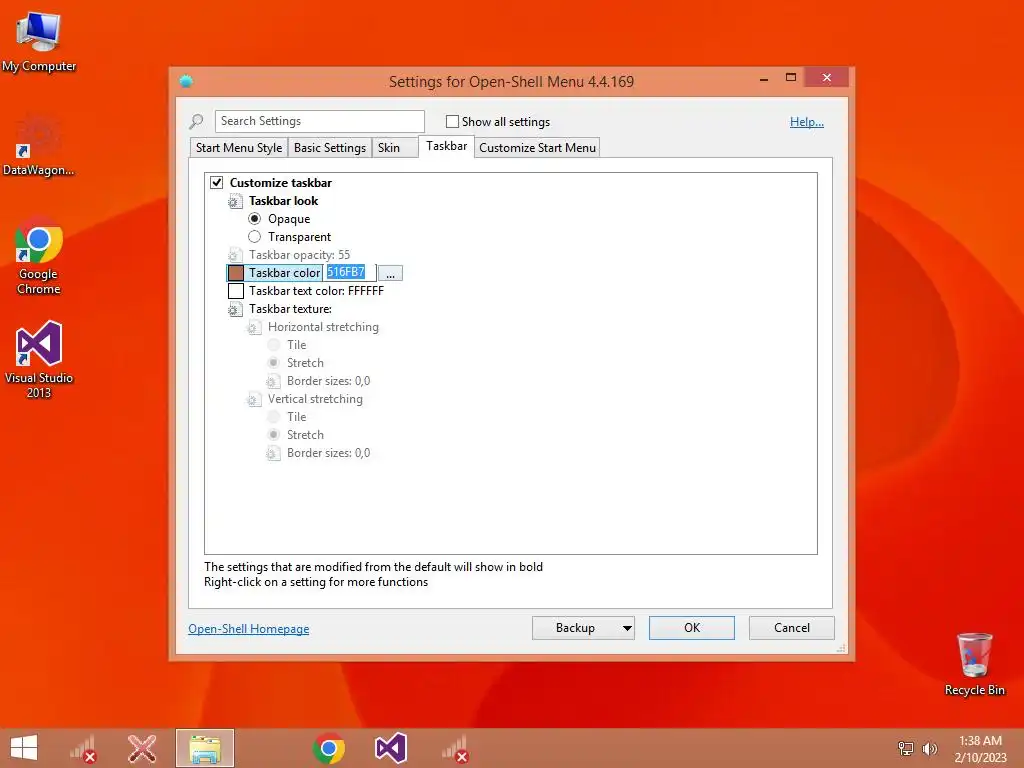Click the OK button
Image resolution: width=1024 pixels, height=768 pixels.
[x=692, y=628]
